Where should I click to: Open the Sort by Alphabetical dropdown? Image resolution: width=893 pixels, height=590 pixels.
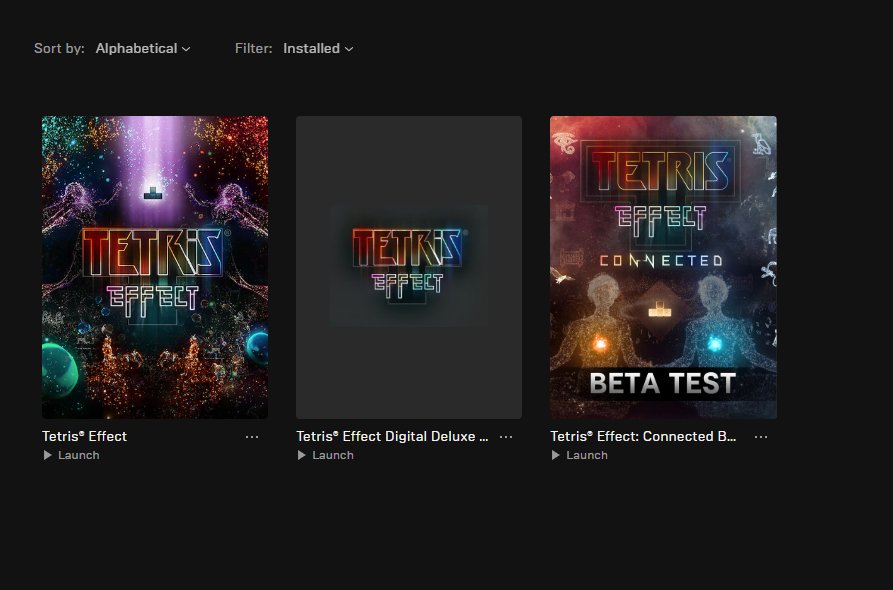tap(142, 48)
